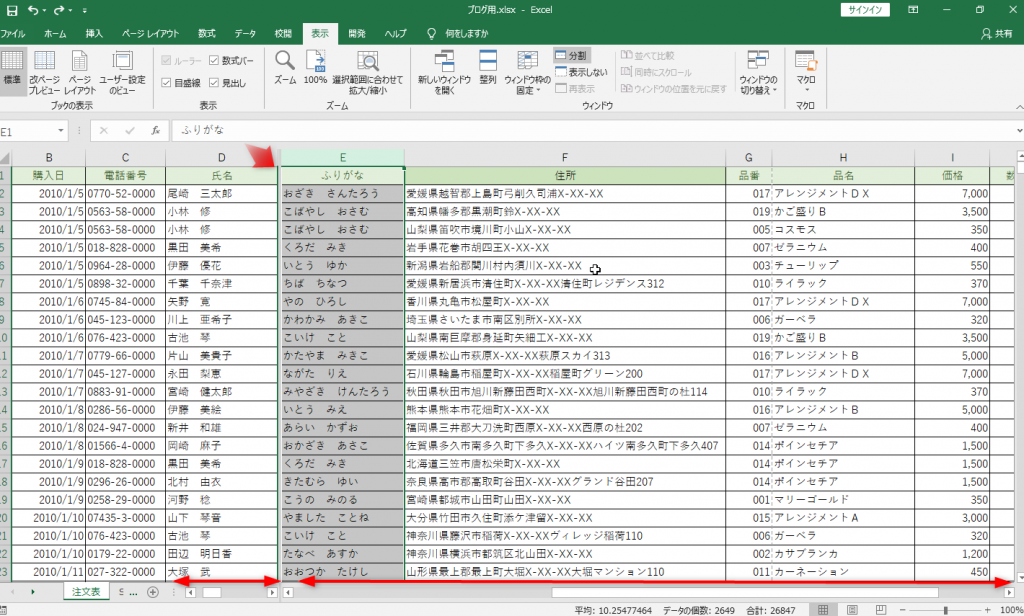
Task: Set zoom to 100% in ribbon
Action: [x=315, y=66]
